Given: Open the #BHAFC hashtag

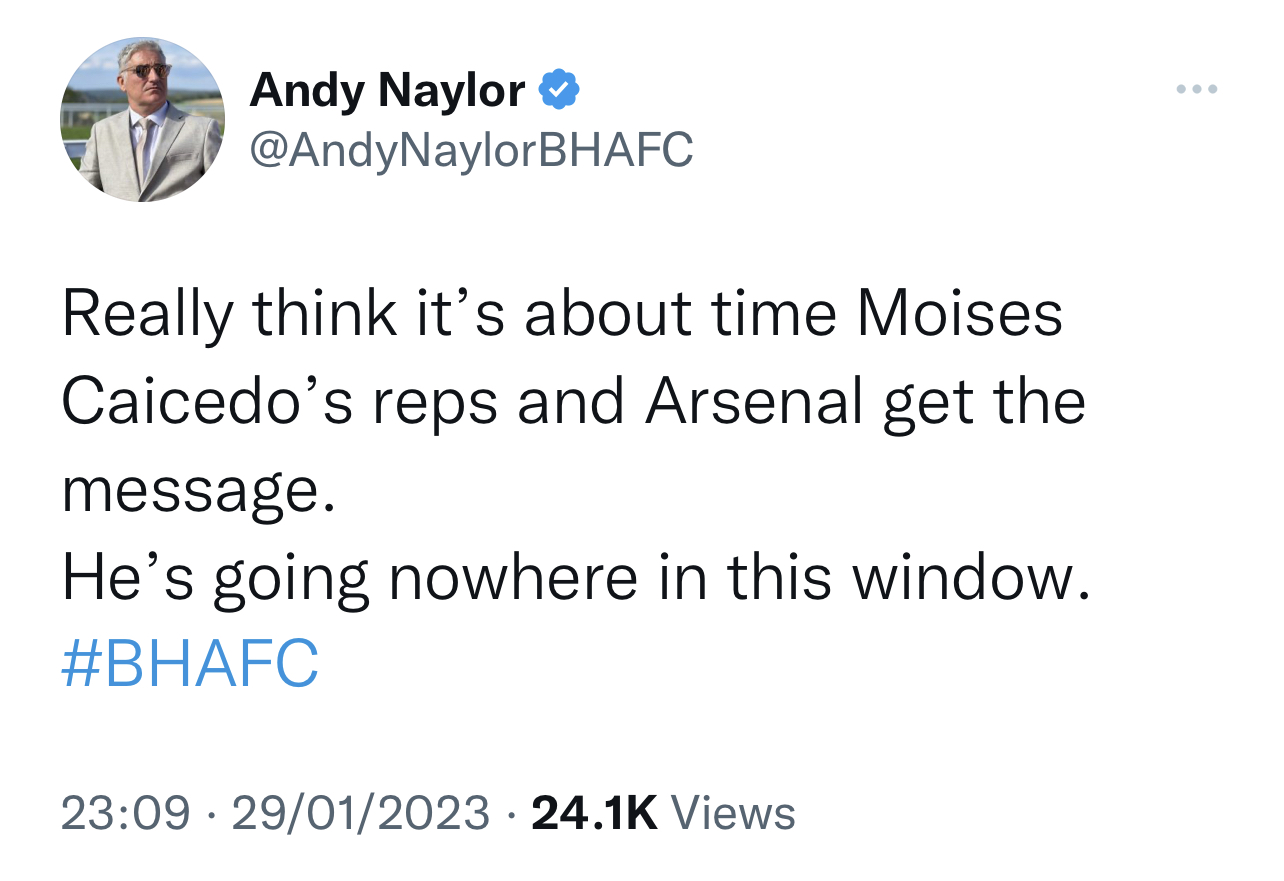Looking at the screenshot, I should tap(190, 664).
